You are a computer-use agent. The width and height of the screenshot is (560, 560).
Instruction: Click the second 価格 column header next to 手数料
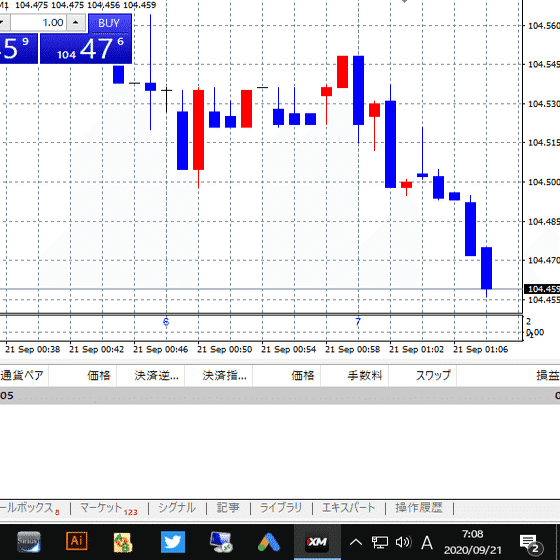click(x=286, y=375)
